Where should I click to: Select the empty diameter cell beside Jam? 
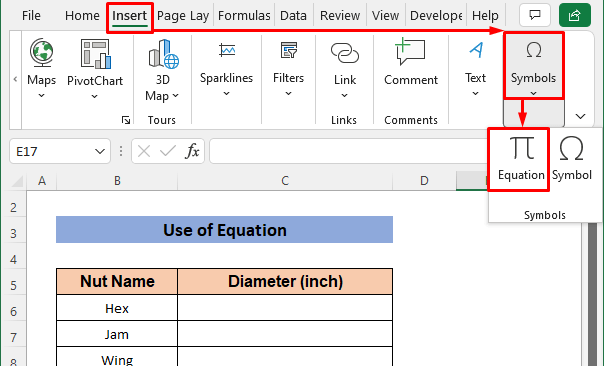click(x=285, y=334)
